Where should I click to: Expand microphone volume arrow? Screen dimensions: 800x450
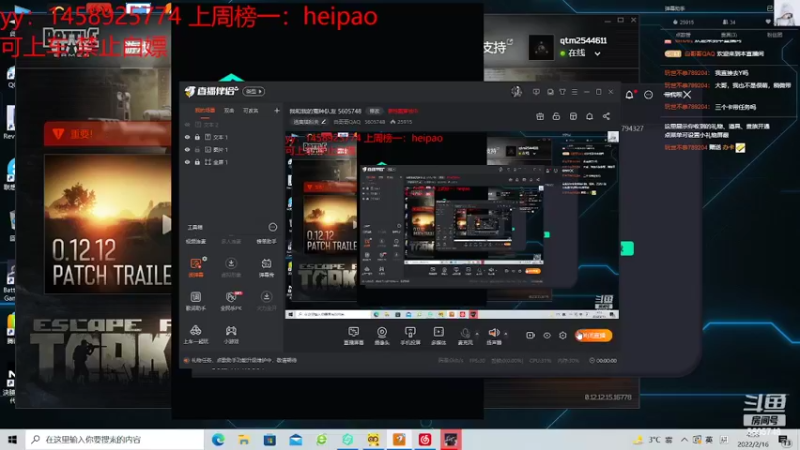point(477,334)
